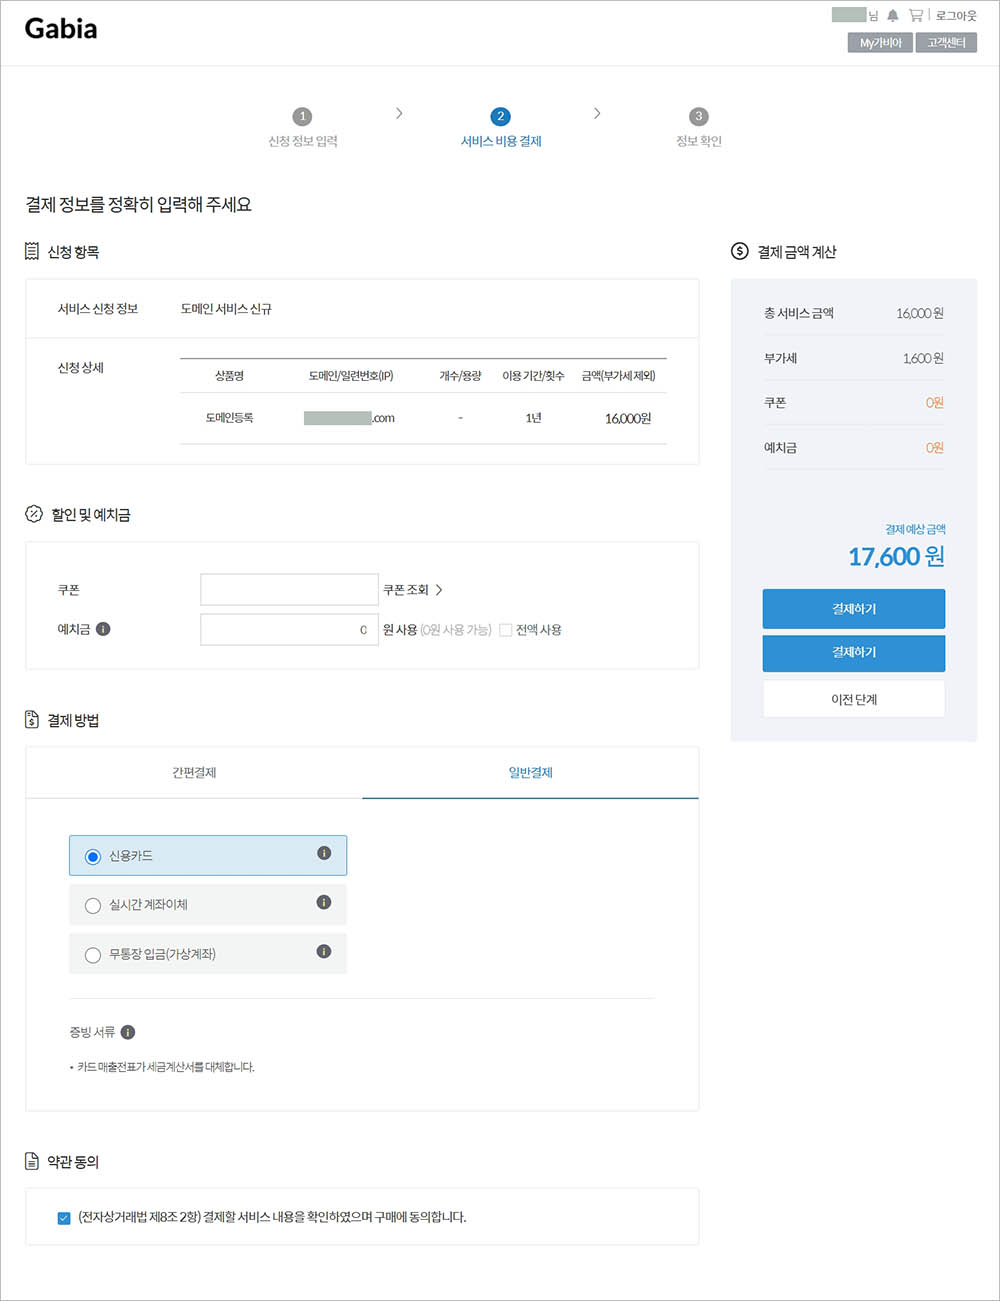Uncheck the 약관 동의 agreement checkbox

tap(62, 1217)
